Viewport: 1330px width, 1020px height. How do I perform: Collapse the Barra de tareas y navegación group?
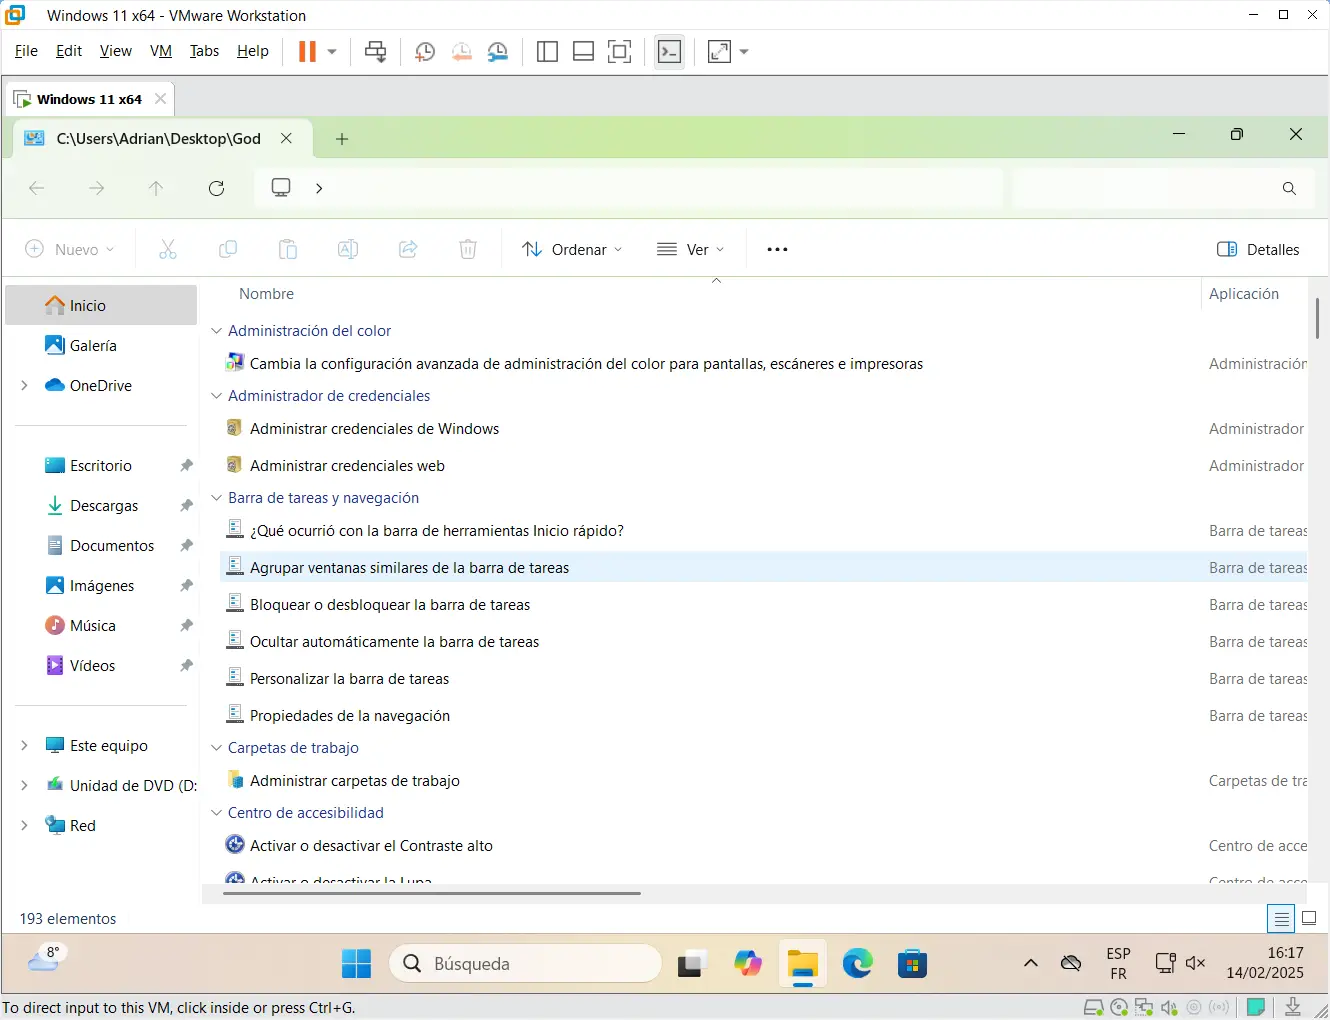click(216, 497)
